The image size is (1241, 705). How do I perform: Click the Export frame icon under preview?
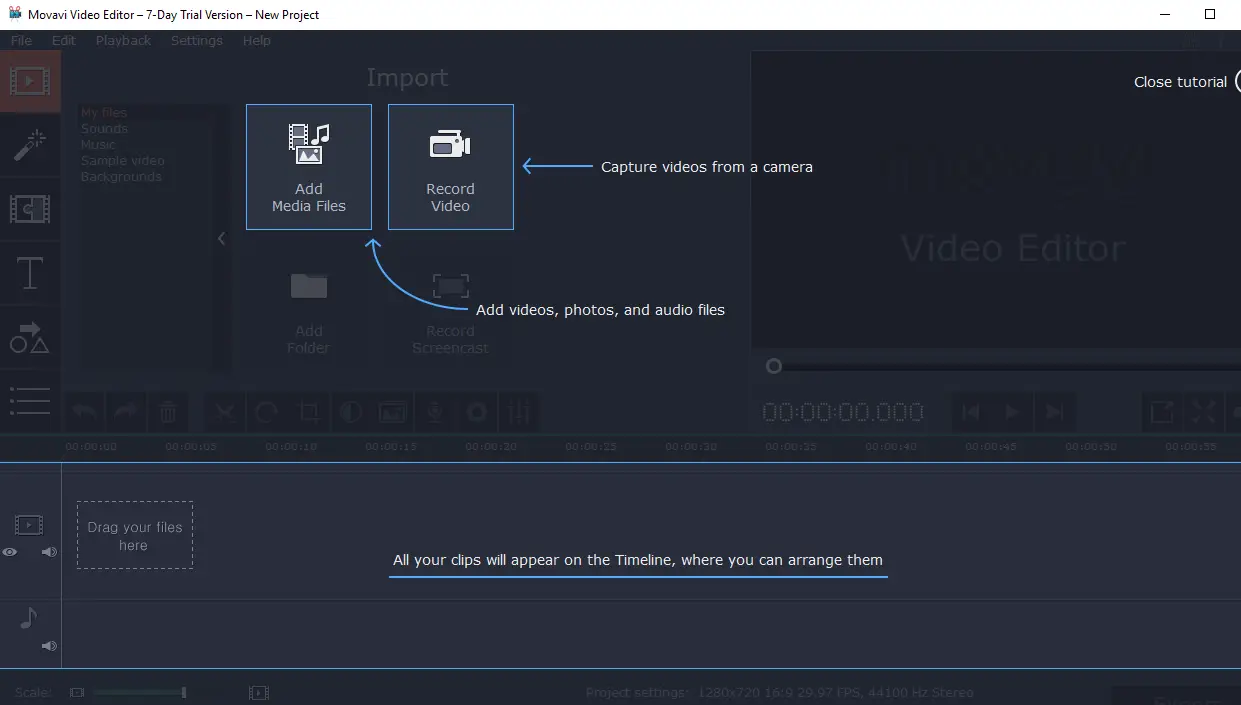tap(1162, 411)
